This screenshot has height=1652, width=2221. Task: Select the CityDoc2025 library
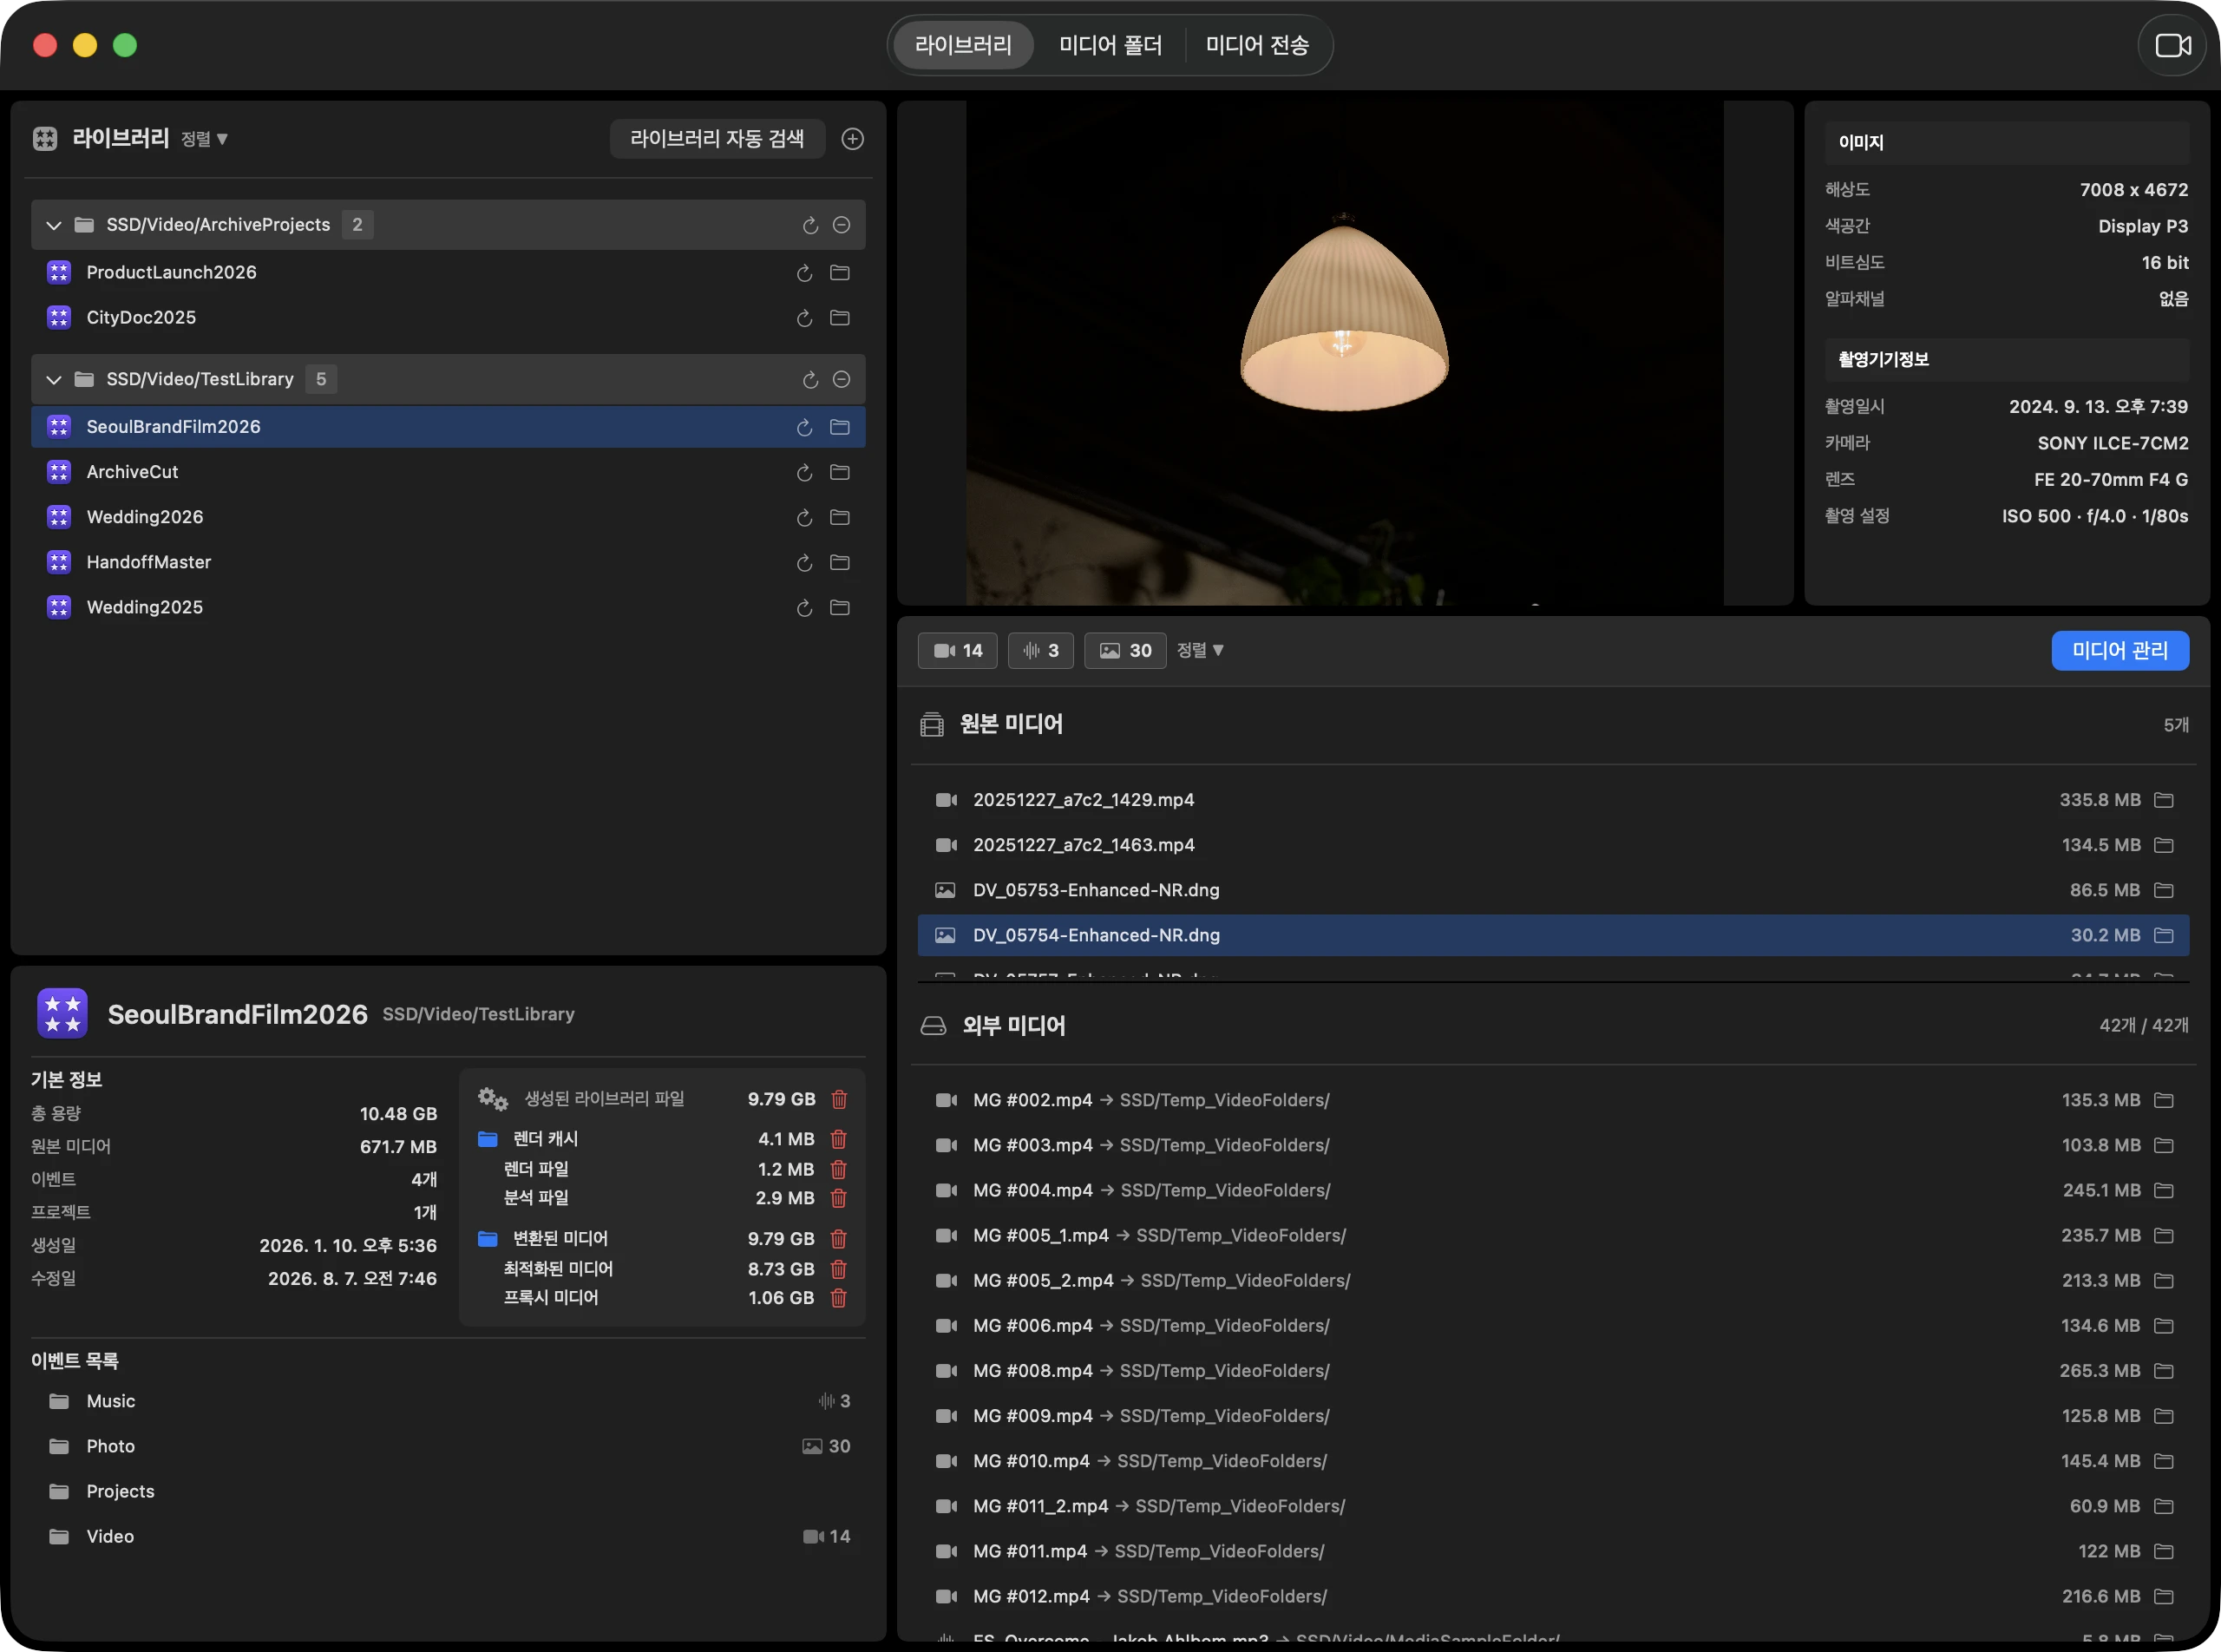coord(448,318)
